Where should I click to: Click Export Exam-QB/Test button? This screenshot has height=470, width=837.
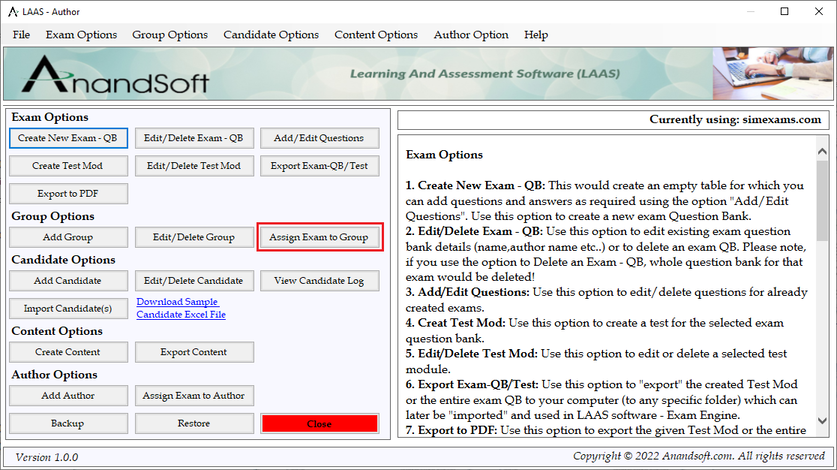[319, 166]
